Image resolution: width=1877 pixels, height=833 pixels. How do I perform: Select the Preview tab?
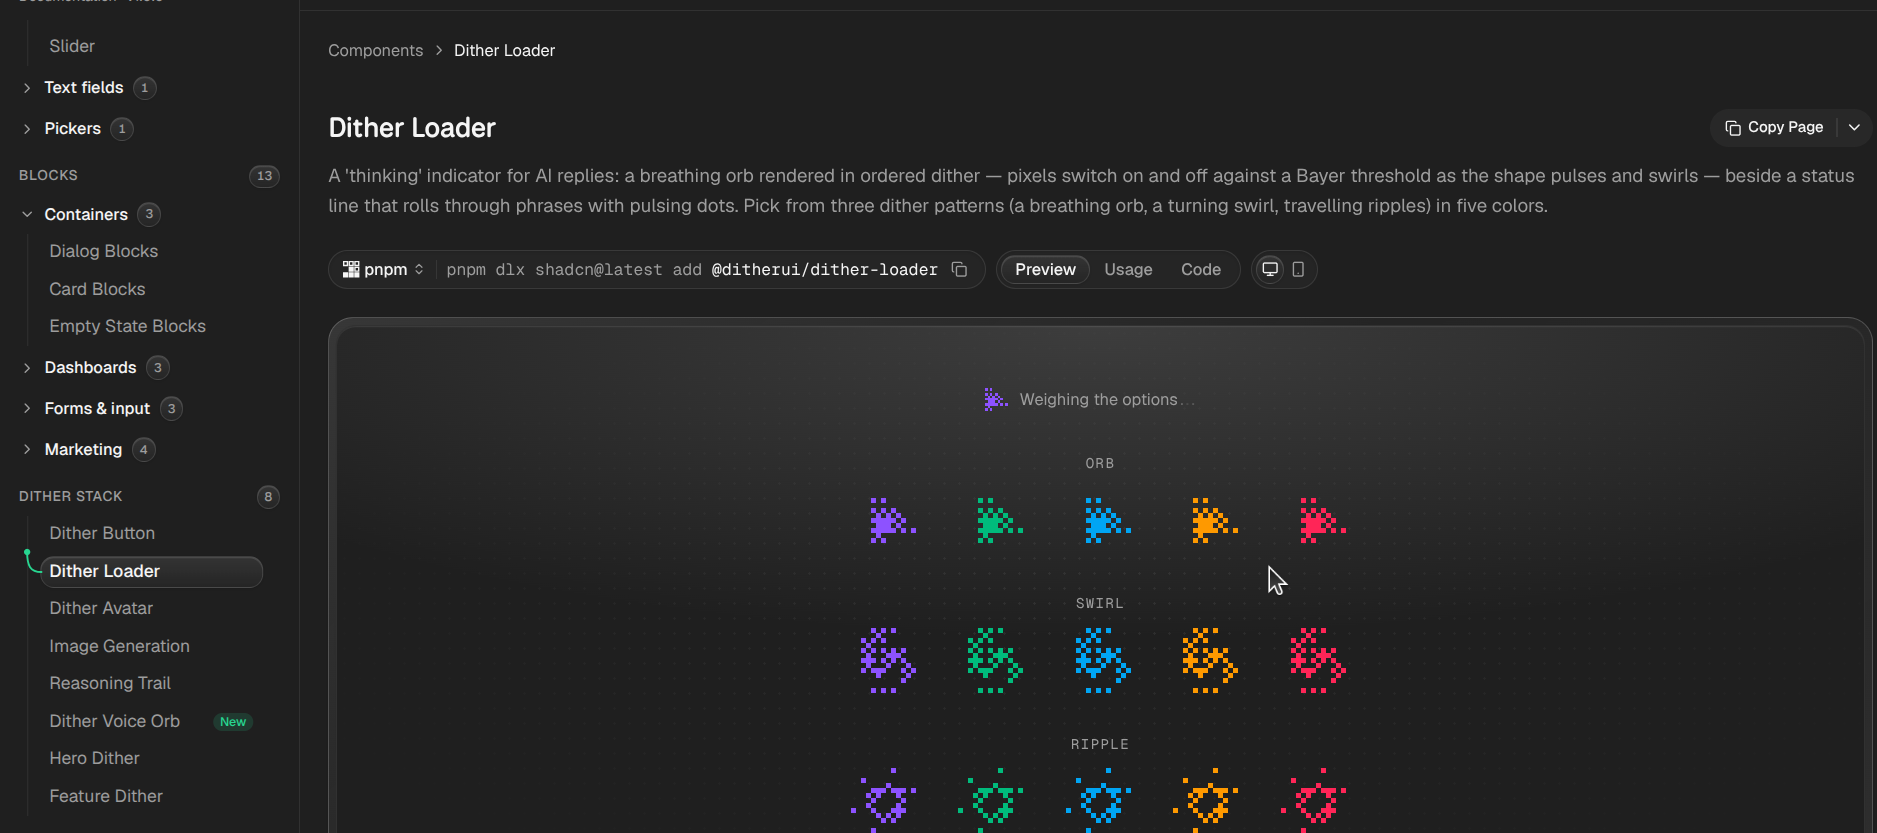tap(1045, 269)
